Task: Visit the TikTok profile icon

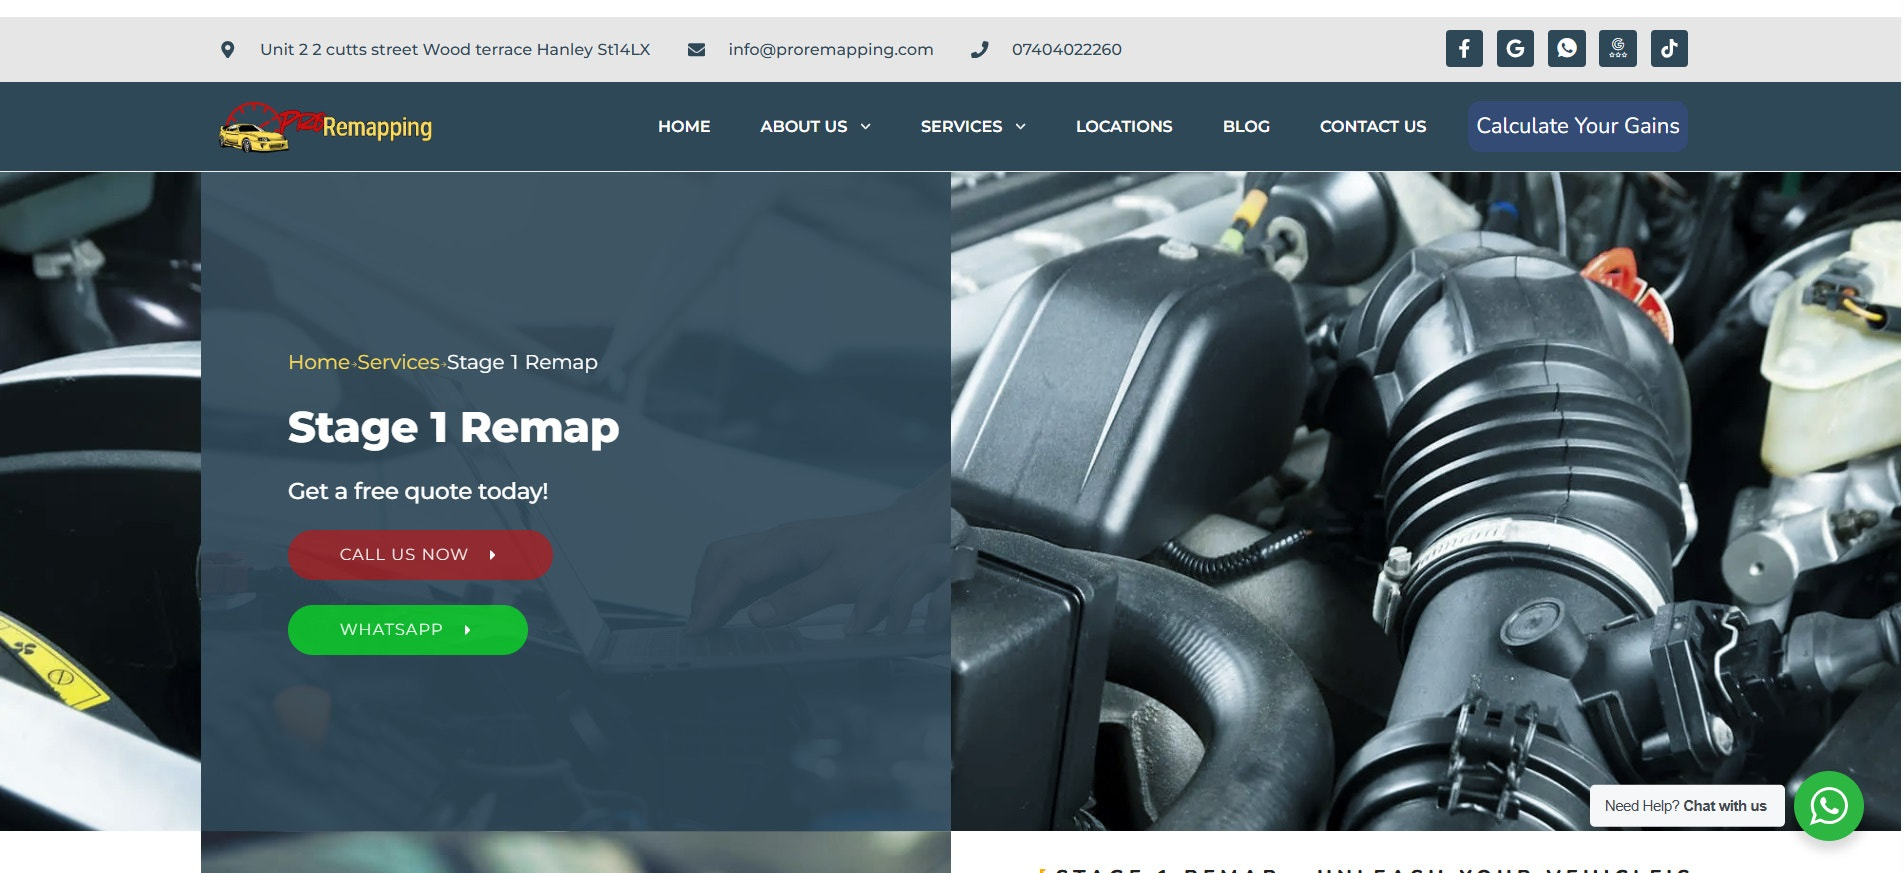Action: pos(1668,48)
